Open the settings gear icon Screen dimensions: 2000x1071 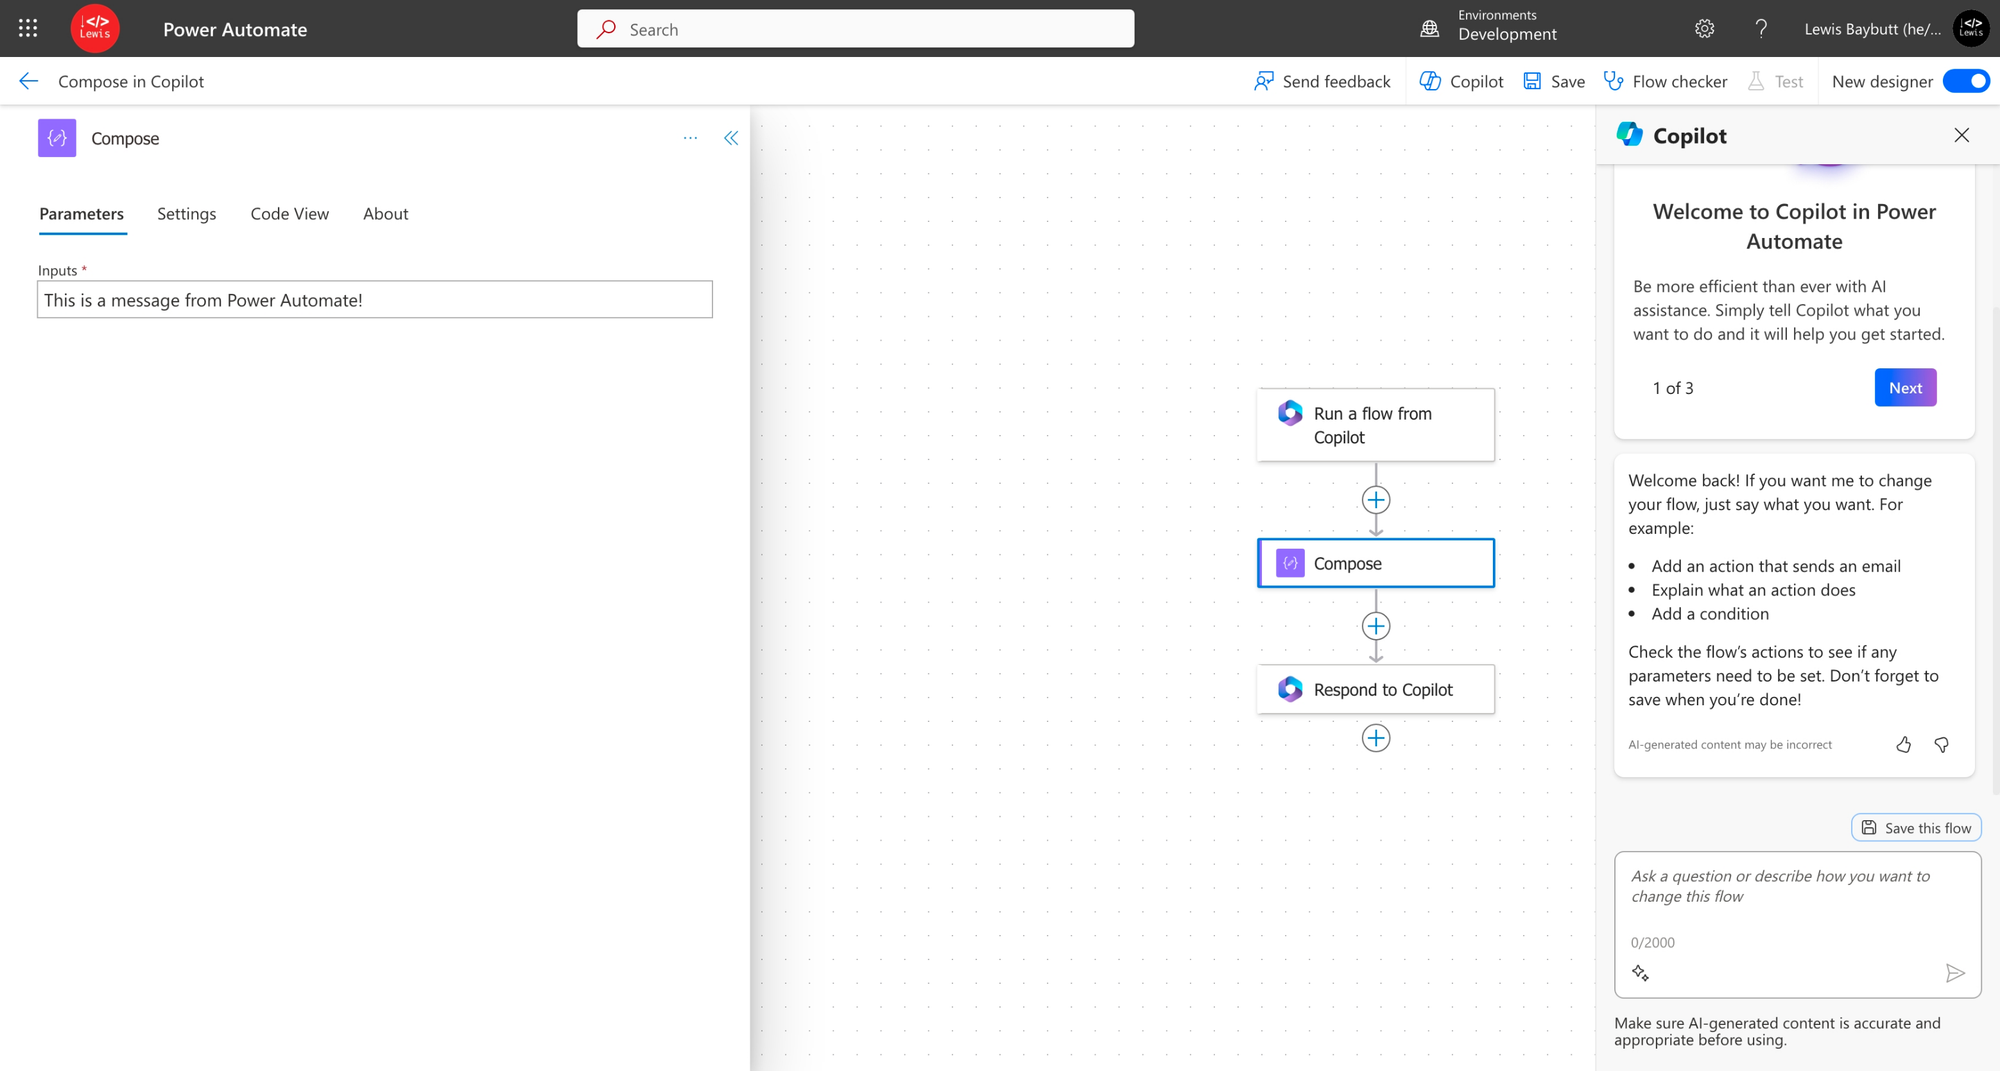point(1705,29)
